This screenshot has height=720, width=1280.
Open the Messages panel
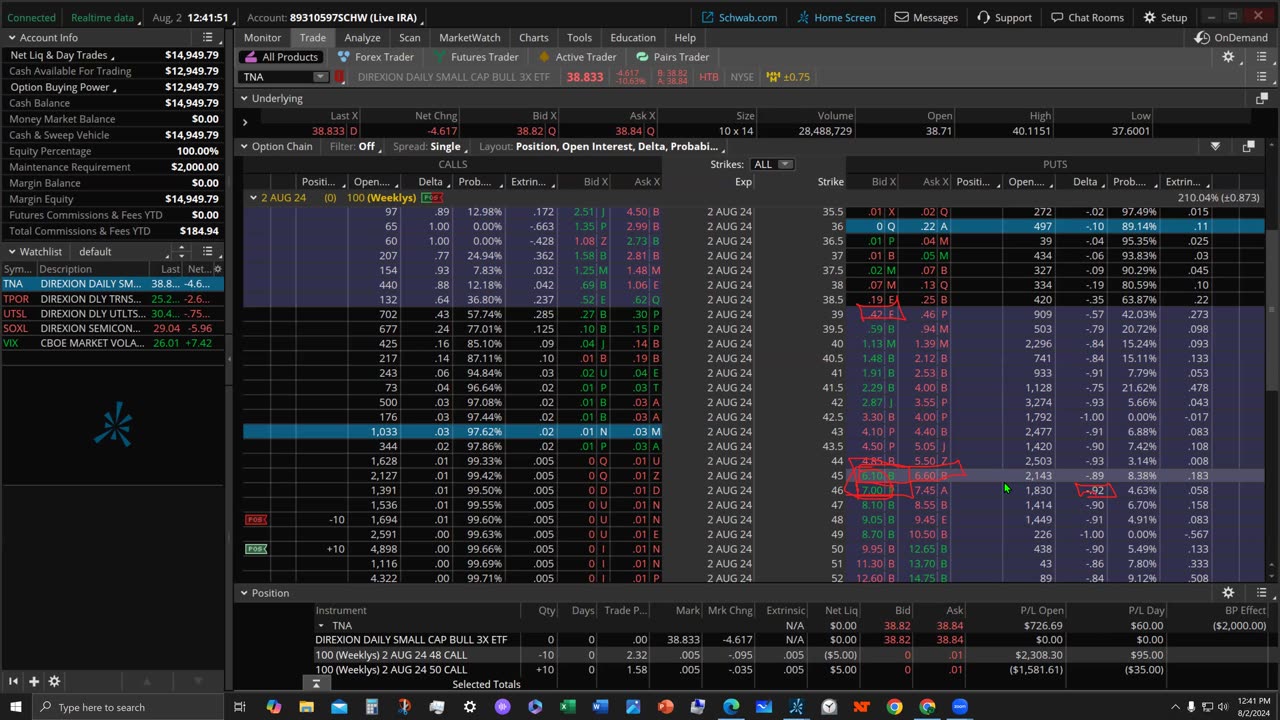(x=926, y=17)
